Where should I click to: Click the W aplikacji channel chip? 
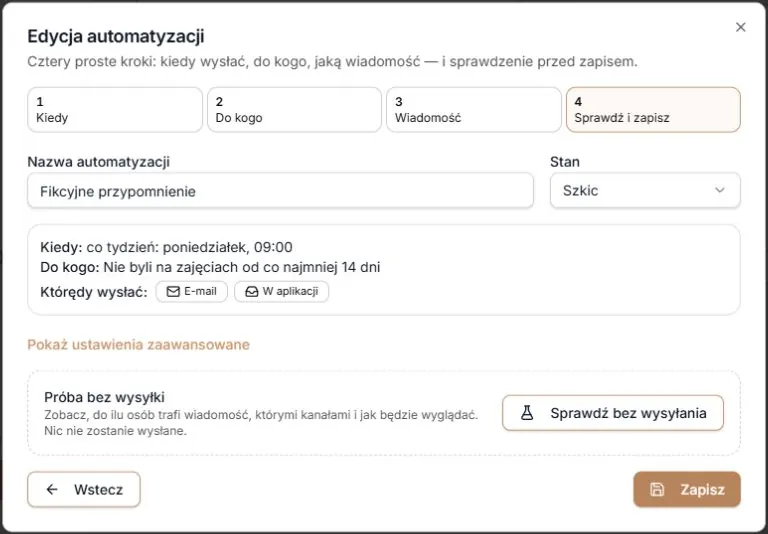pyautogui.click(x=281, y=291)
